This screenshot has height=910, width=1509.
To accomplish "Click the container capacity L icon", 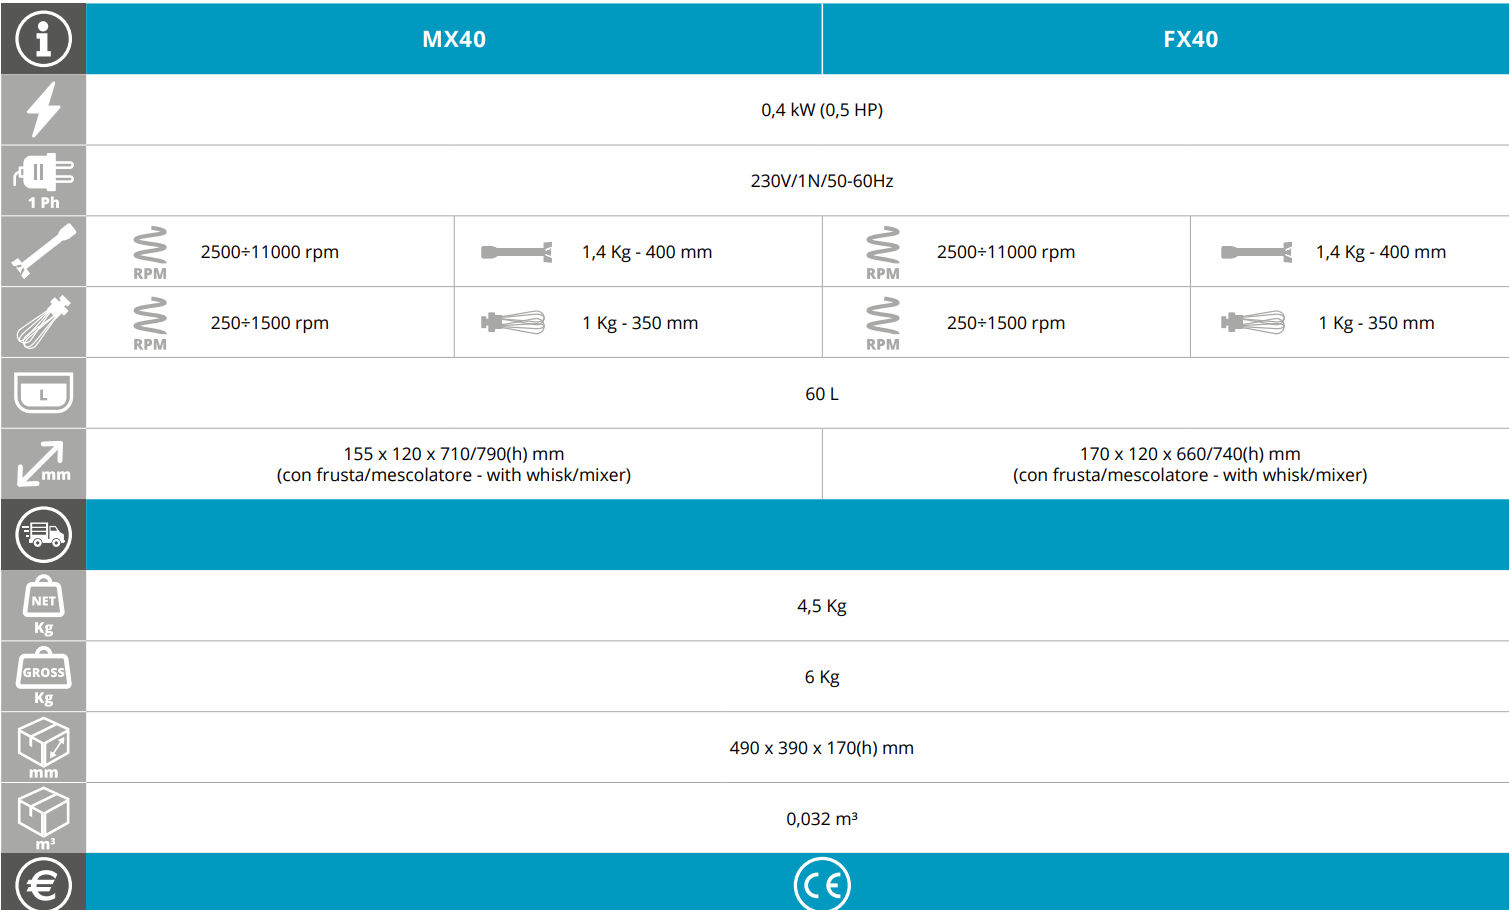I will coord(43,393).
